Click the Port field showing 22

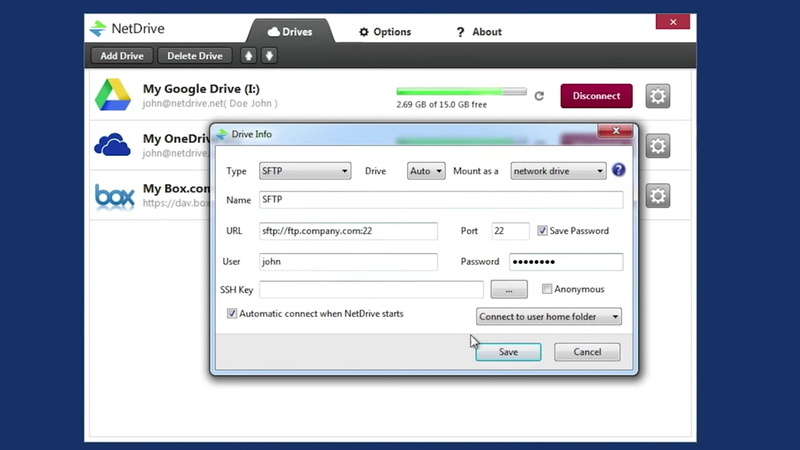pyautogui.click(x=510, y=231)
